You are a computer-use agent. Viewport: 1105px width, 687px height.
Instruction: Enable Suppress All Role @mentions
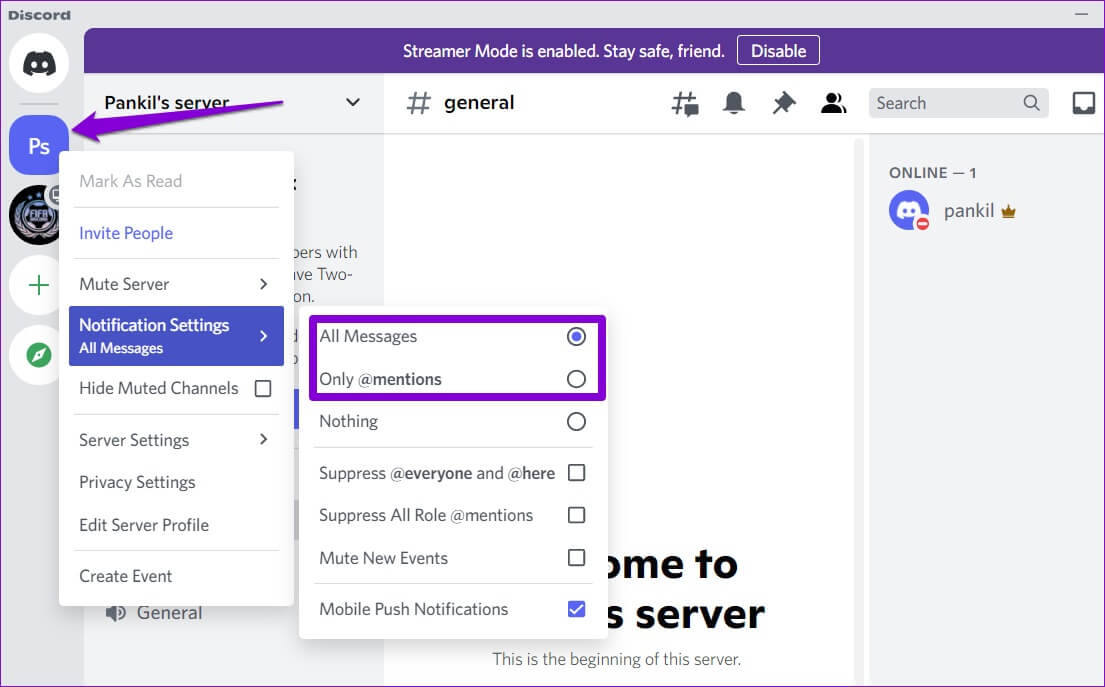pyautogui.click(x=576, y=515)
